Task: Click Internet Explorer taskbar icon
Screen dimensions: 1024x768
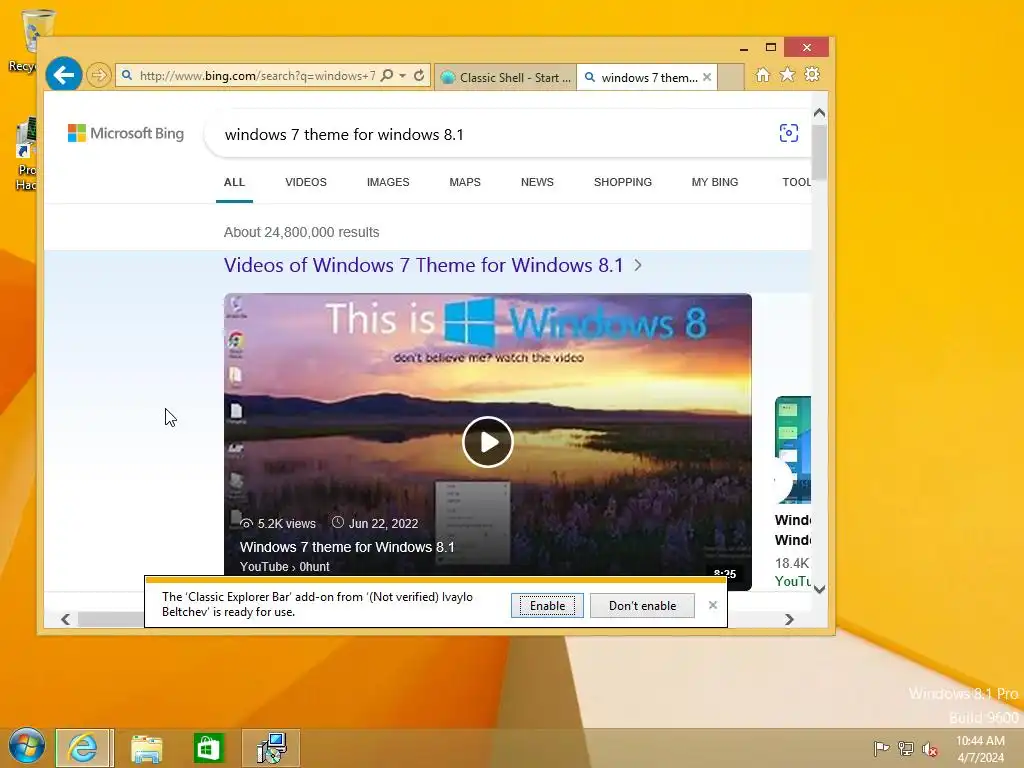Action: coord(84,748)
